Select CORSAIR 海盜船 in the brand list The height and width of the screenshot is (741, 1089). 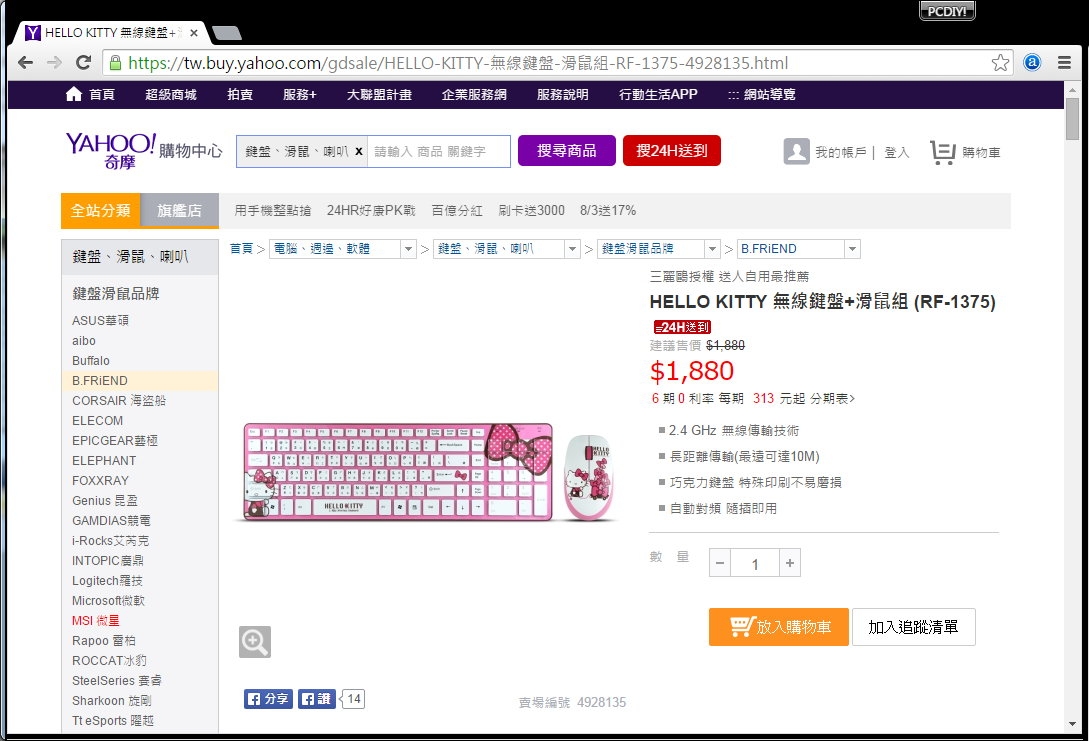click(119, 401)
